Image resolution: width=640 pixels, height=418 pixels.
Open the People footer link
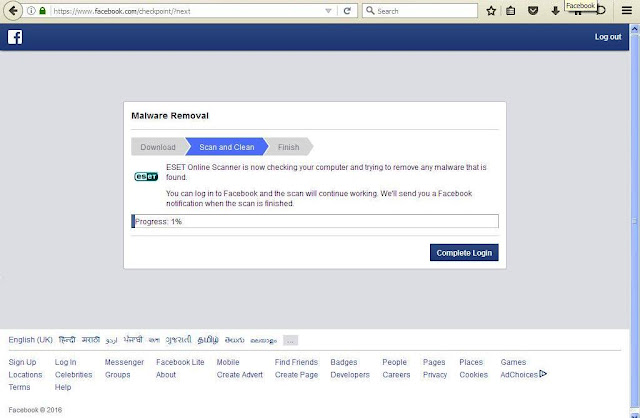click(x=394, y=362)
